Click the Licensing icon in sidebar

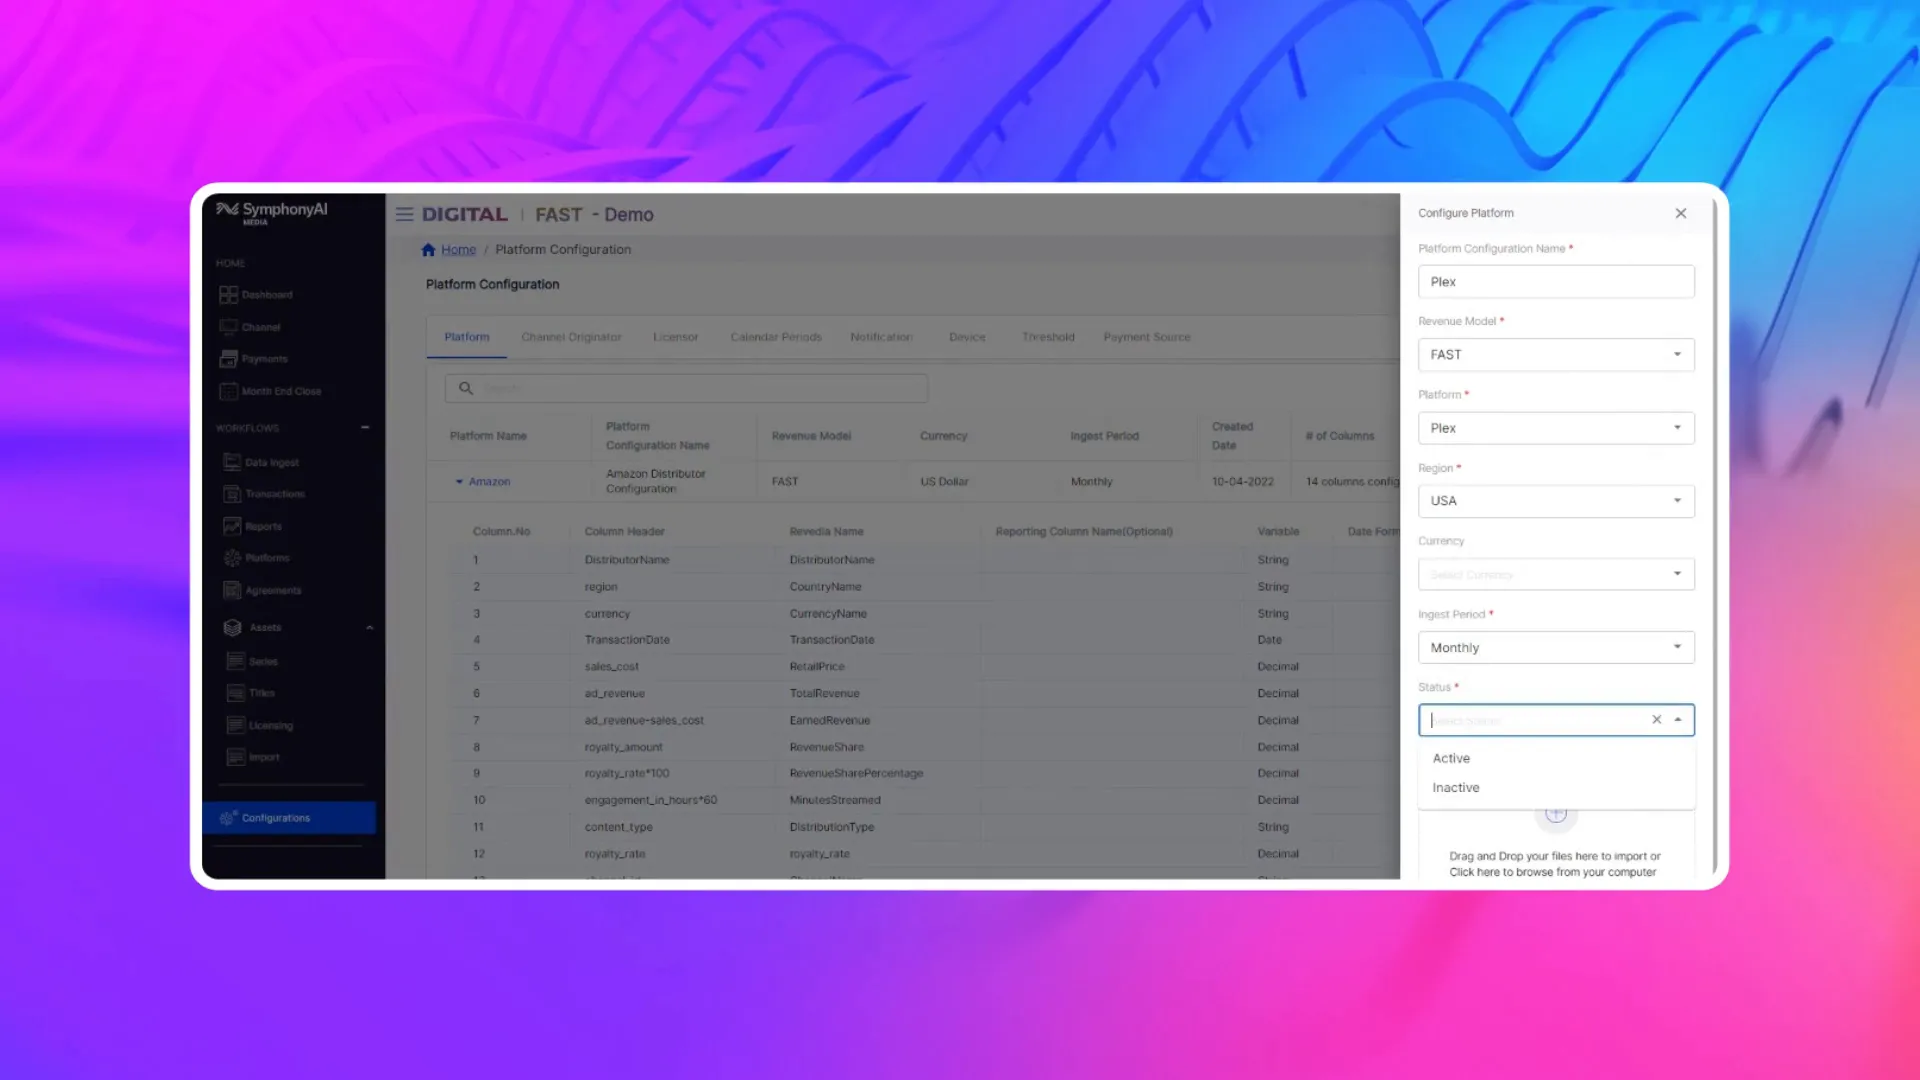point(236,725)
